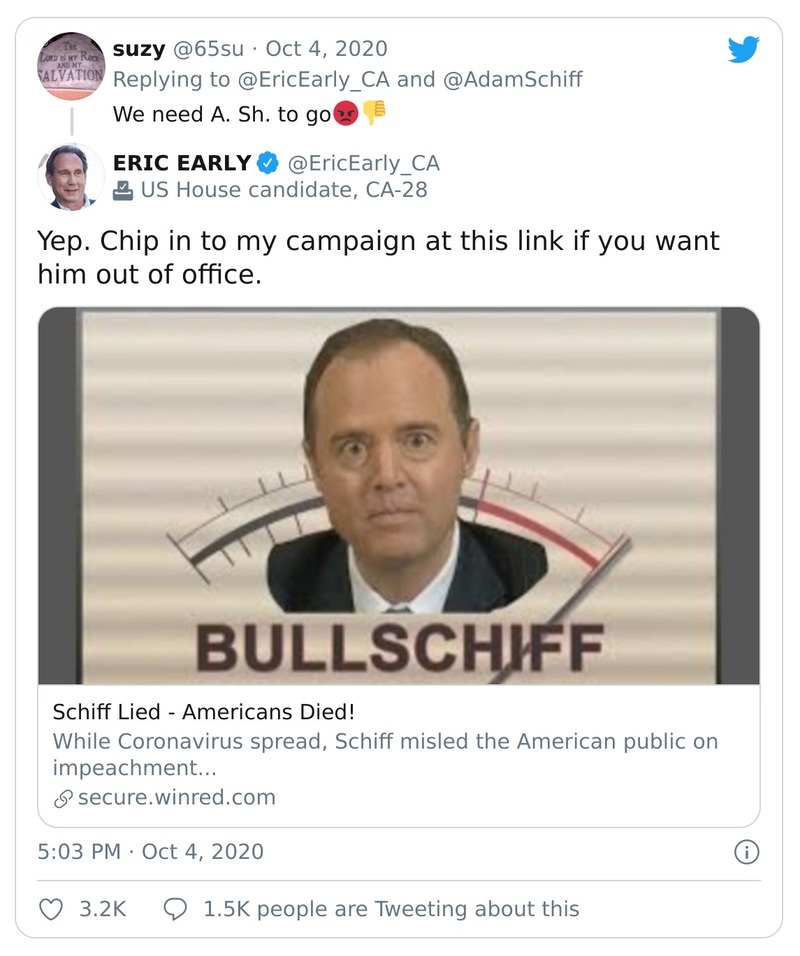Open Eric Early's profile photo

click(71, 177)
